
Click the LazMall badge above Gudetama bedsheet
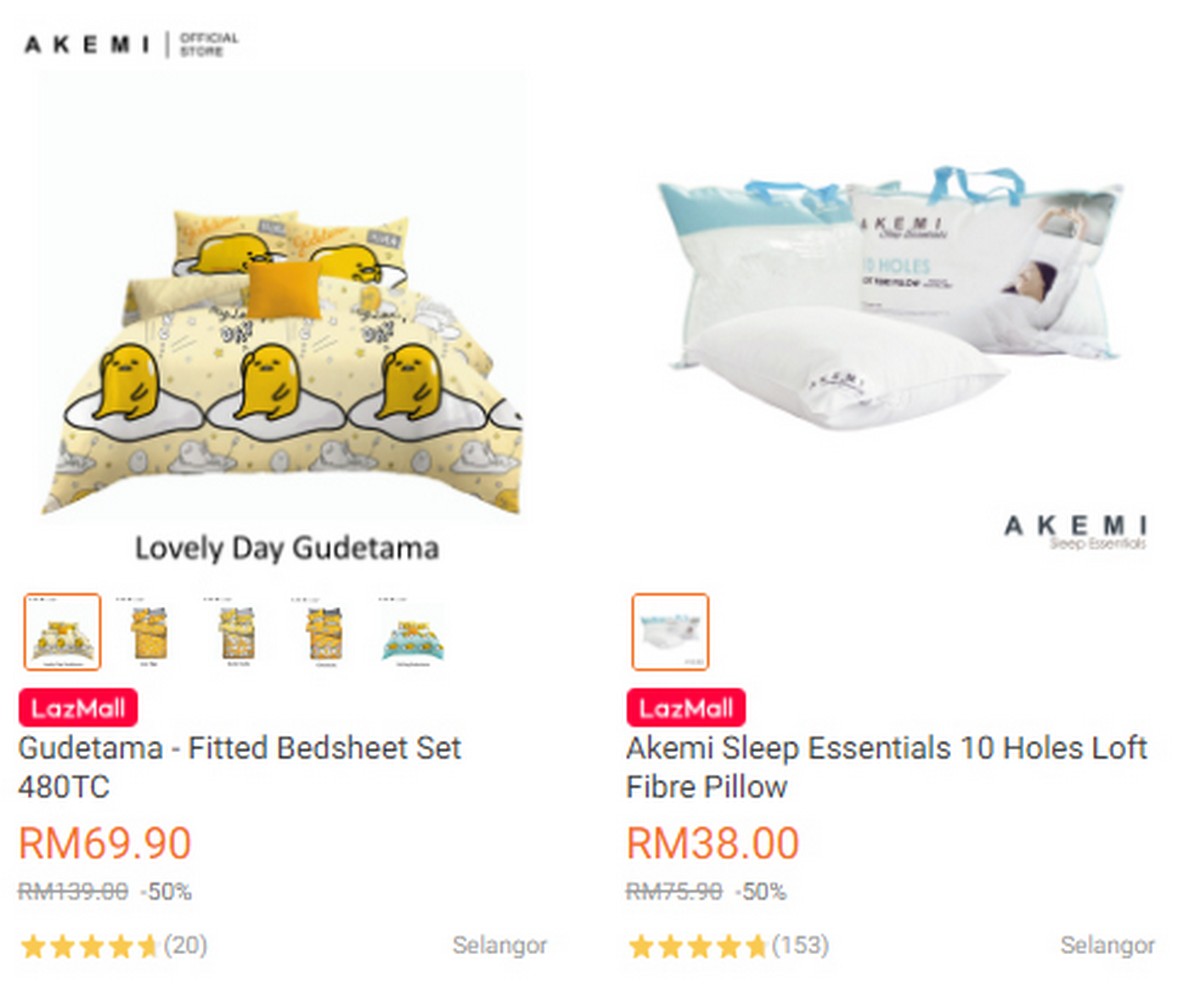click(x=78, y=708)
